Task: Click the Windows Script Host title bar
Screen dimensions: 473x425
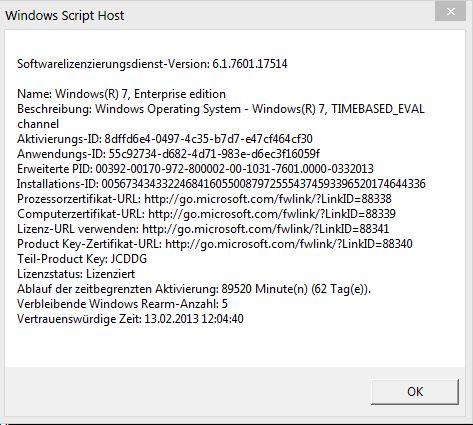Action: 217,15
